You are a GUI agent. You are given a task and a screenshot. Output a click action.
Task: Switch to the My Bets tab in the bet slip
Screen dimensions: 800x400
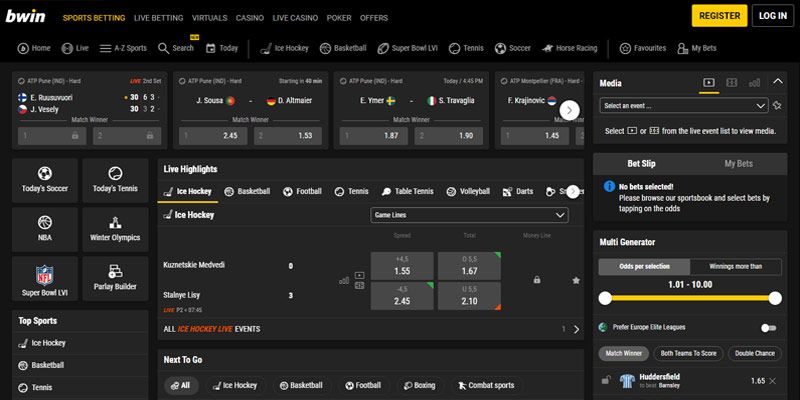tap(738, 164)
